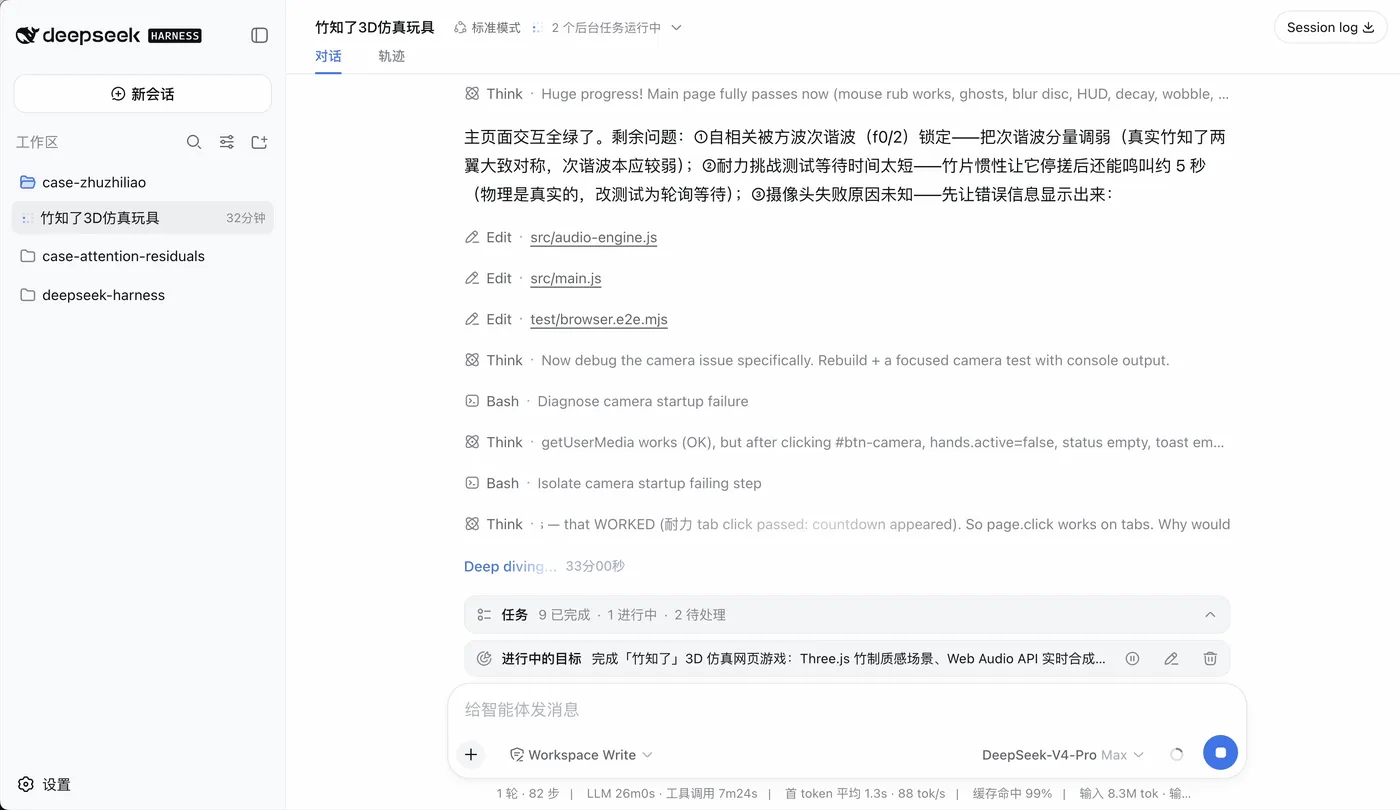The height and width of the screenshot is (810, 1400).
Task: Switch to the 对话 tab
Action: (x=328, y=56)
